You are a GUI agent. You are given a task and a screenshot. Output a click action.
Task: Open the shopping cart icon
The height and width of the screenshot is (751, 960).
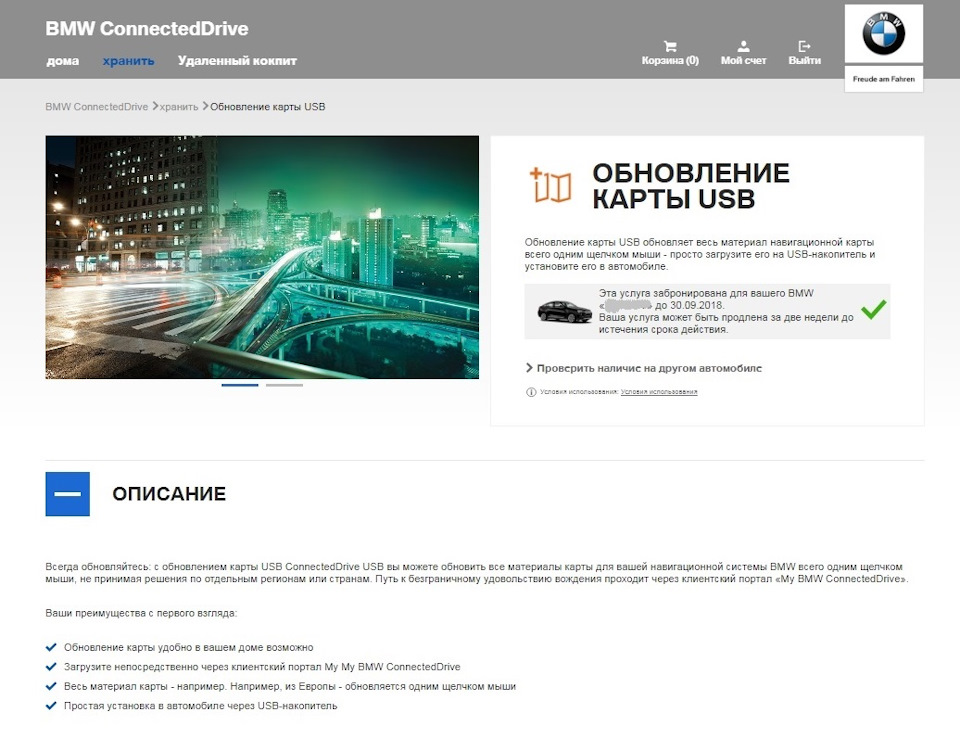[x=670, y=46]
